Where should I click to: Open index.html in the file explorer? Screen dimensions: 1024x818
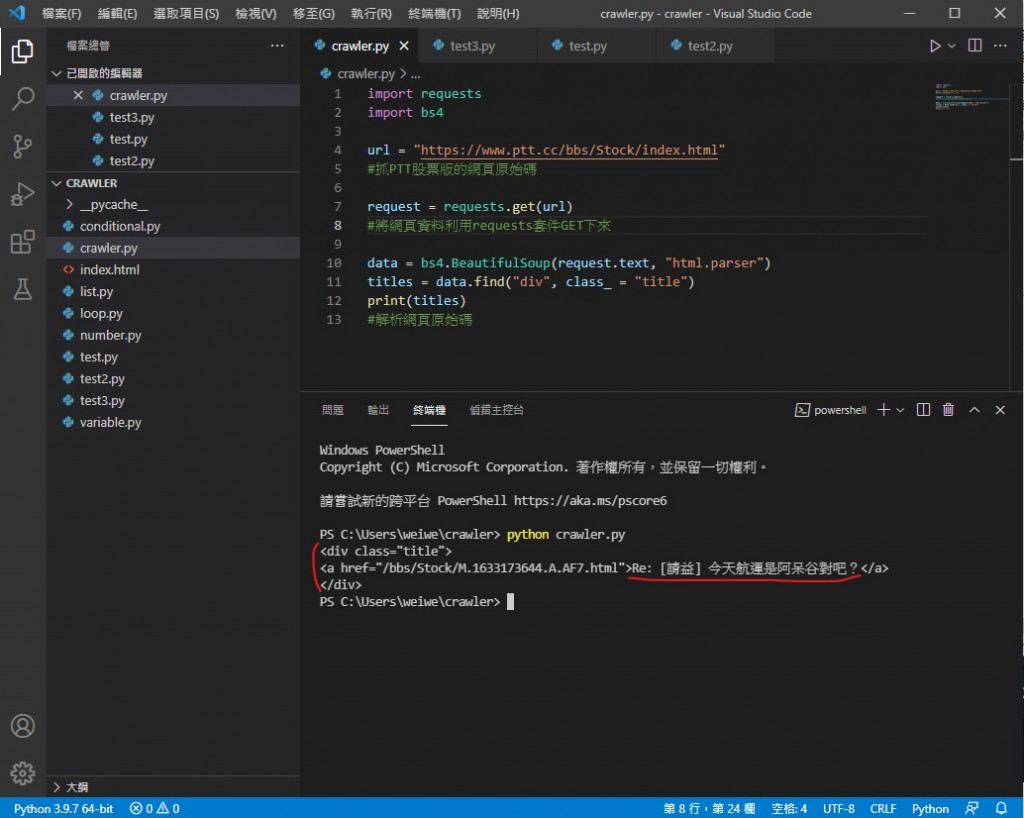tap(109, 270)
